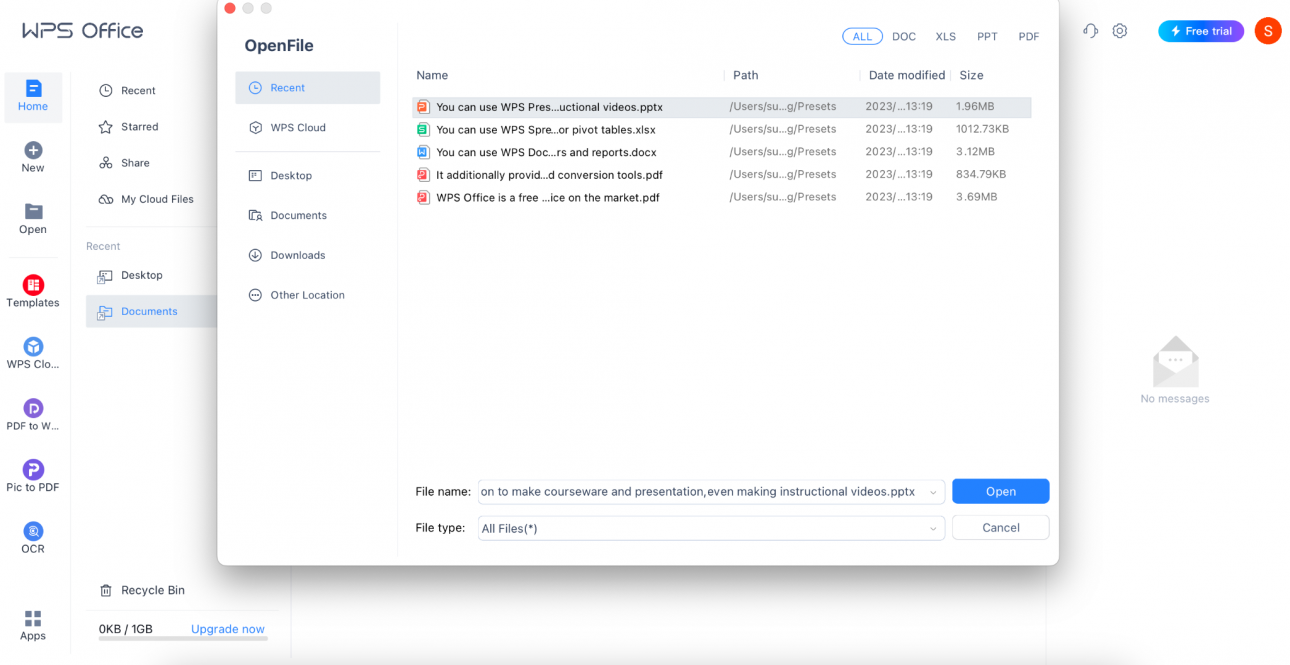Image resolution: width=1290 pixels, height=665 pixels.
Task: Sort file list by Date modified
Action: point(907,75)
